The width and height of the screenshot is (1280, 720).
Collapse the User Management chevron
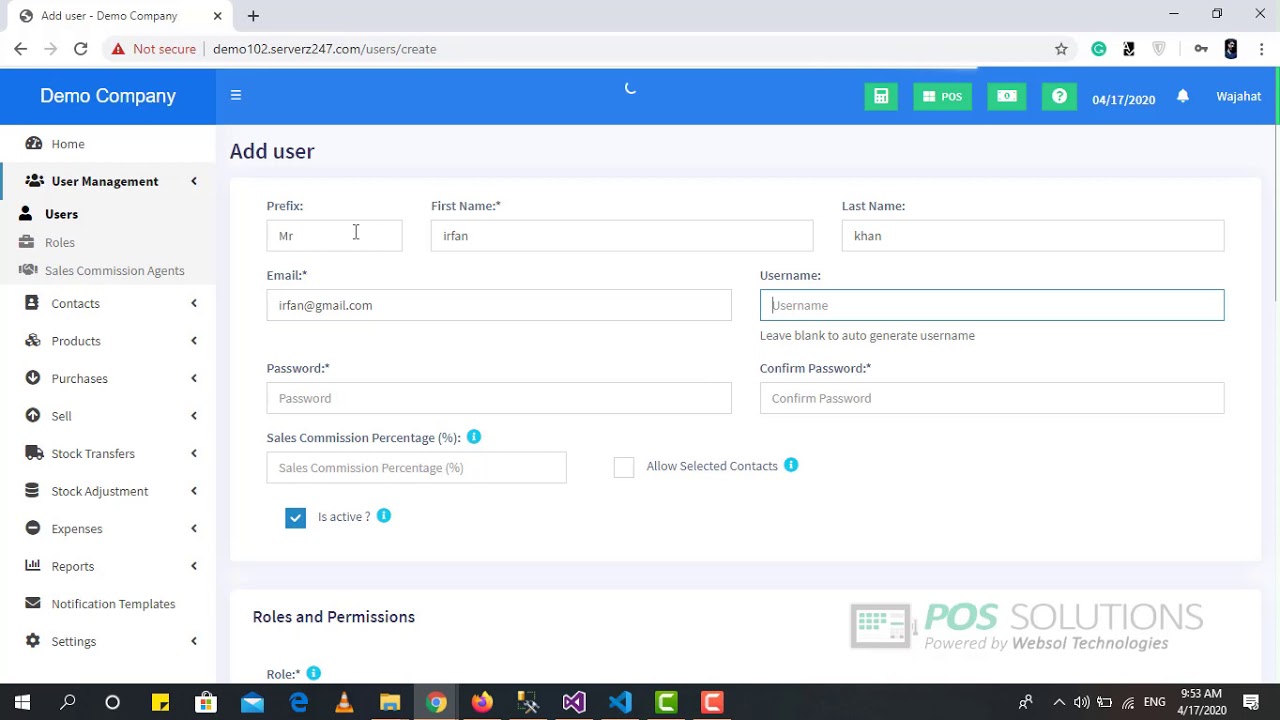click(194, 181)
